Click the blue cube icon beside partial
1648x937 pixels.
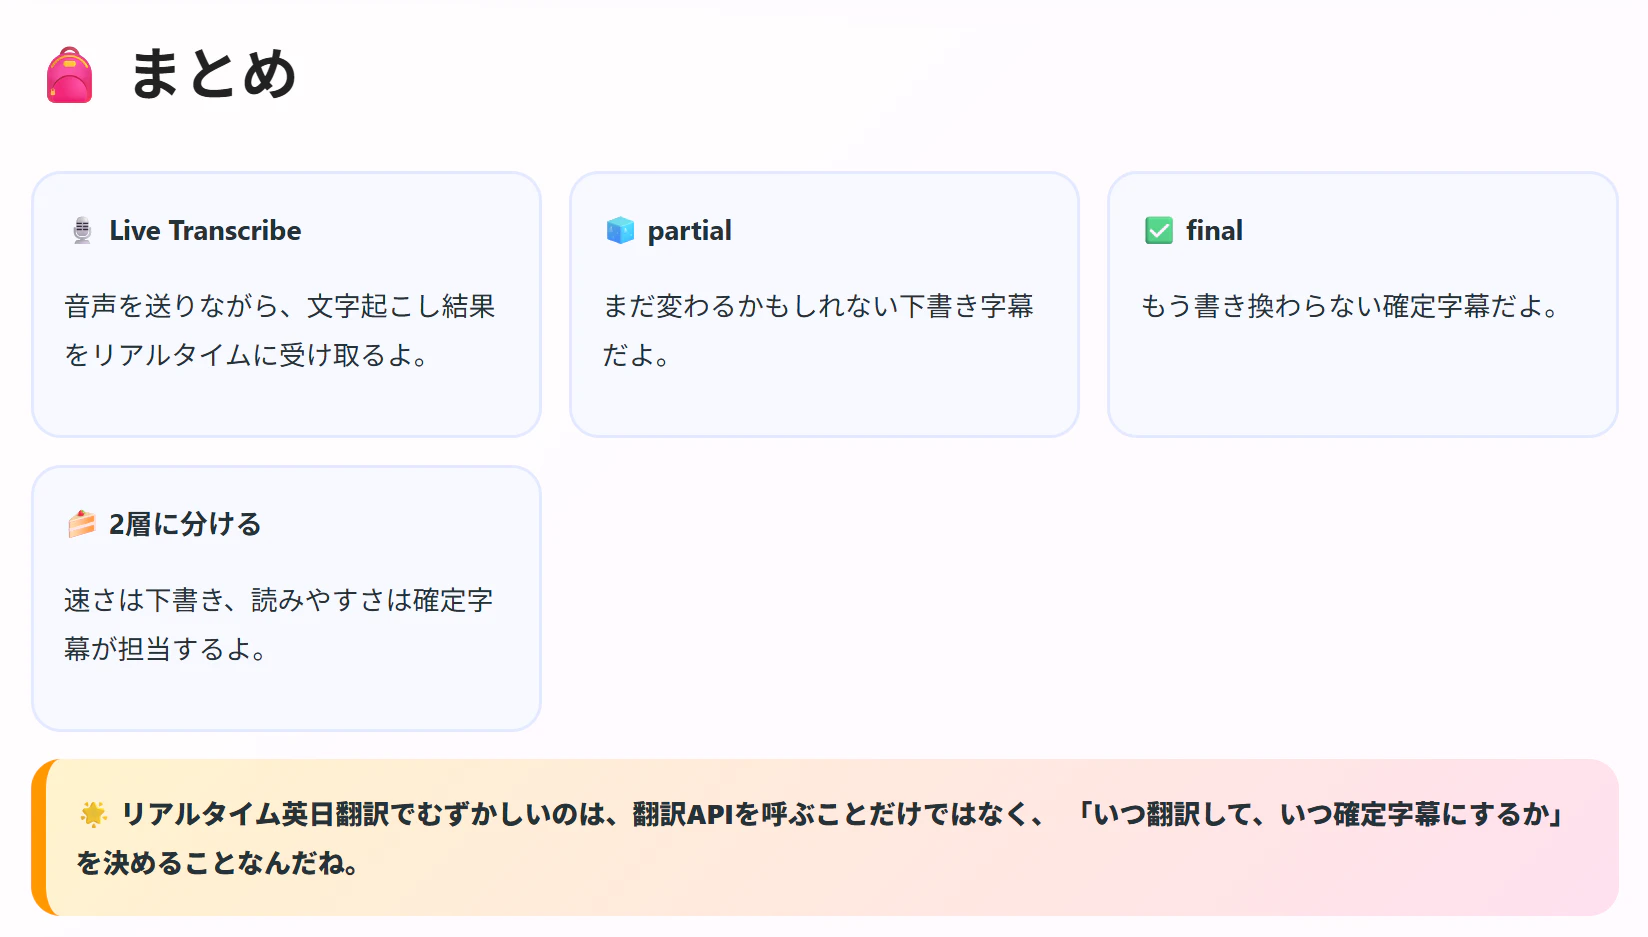[x=620, y=231]
